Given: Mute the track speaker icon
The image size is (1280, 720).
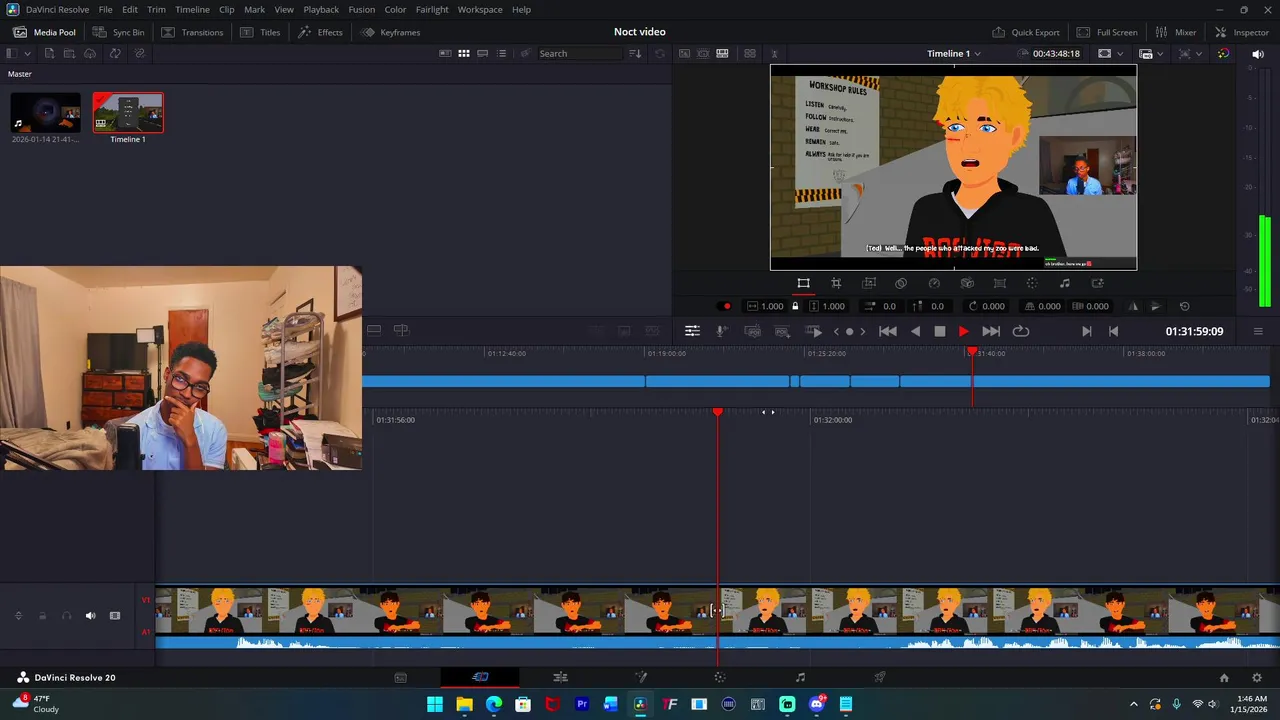Looking at the screenshot, I should click(x=90, y=616).
